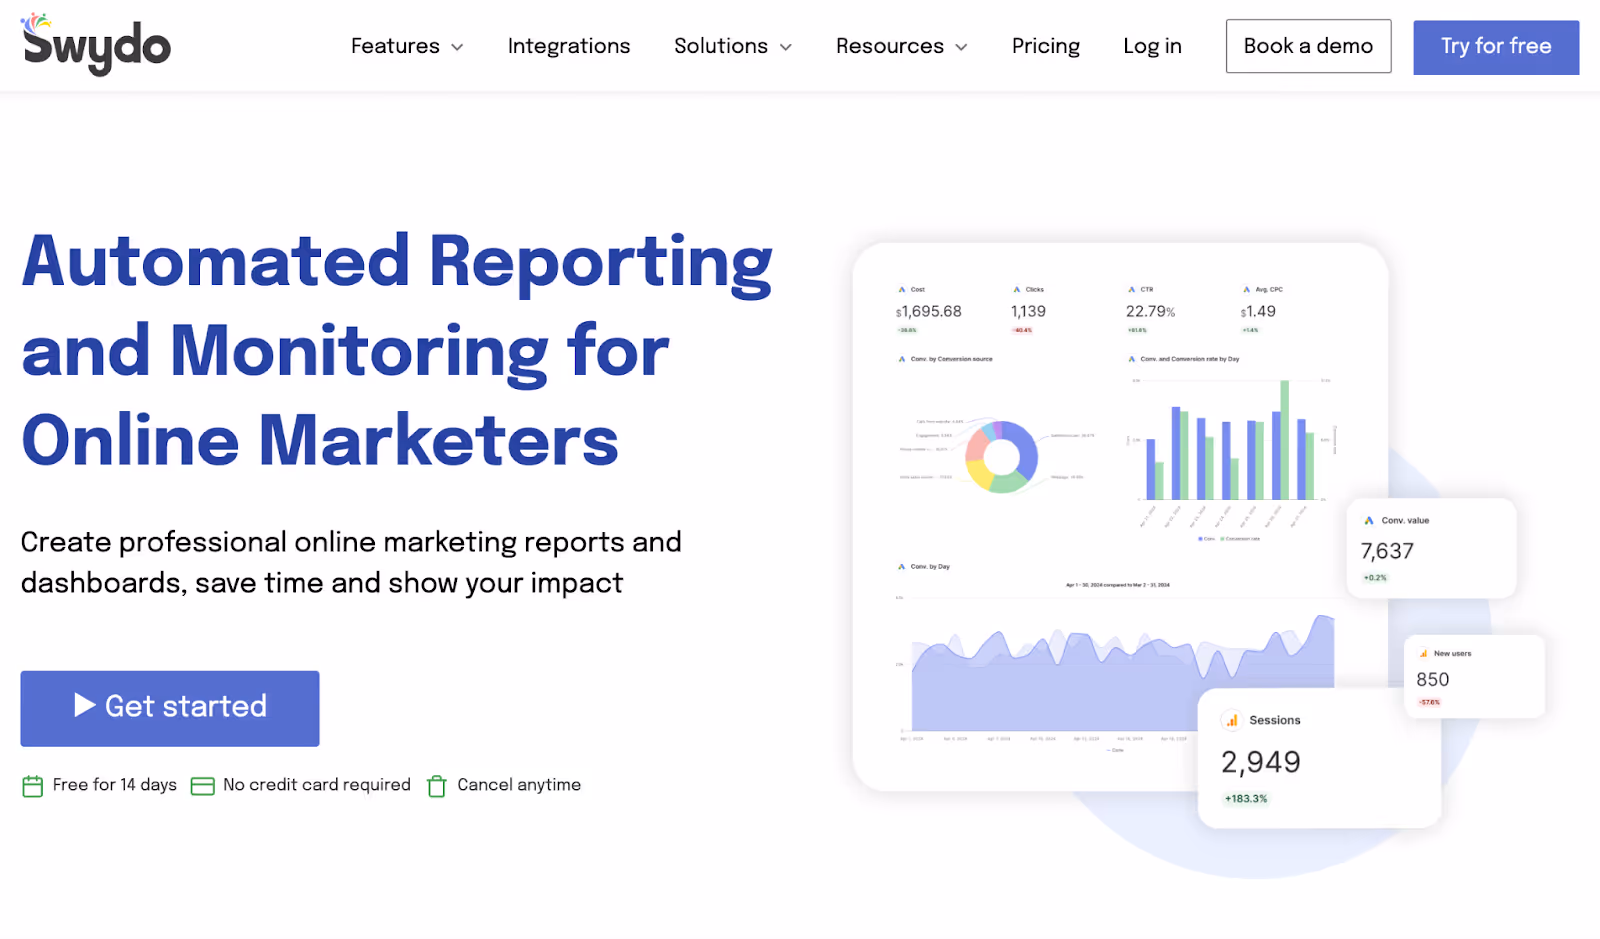
Task: Click the Google Ads icon beside Conv. by Day
Action: point(902,567)
